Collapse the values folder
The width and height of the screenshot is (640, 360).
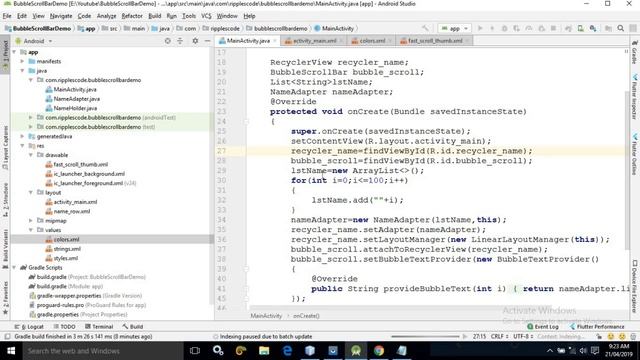pyautogui.click(x=31, y=230)
